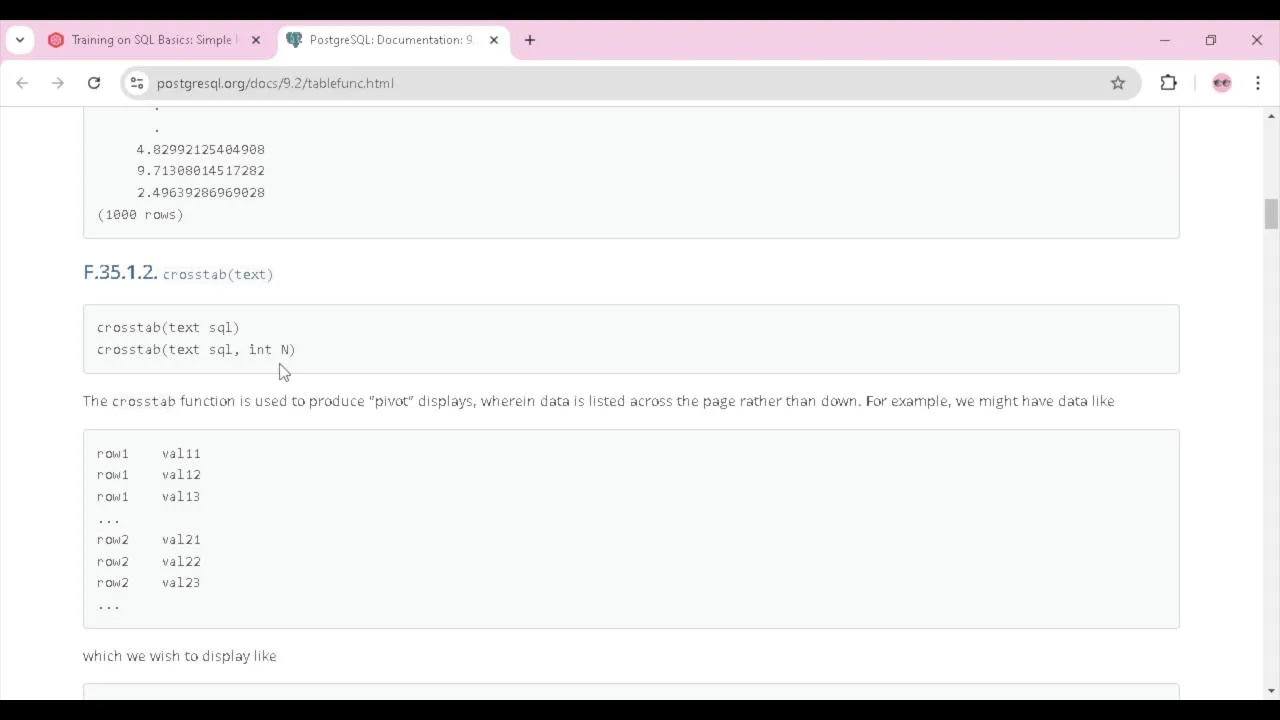Click the 'val11' cell
Screen dimensions: 1280x720
(x=181, y=453)
